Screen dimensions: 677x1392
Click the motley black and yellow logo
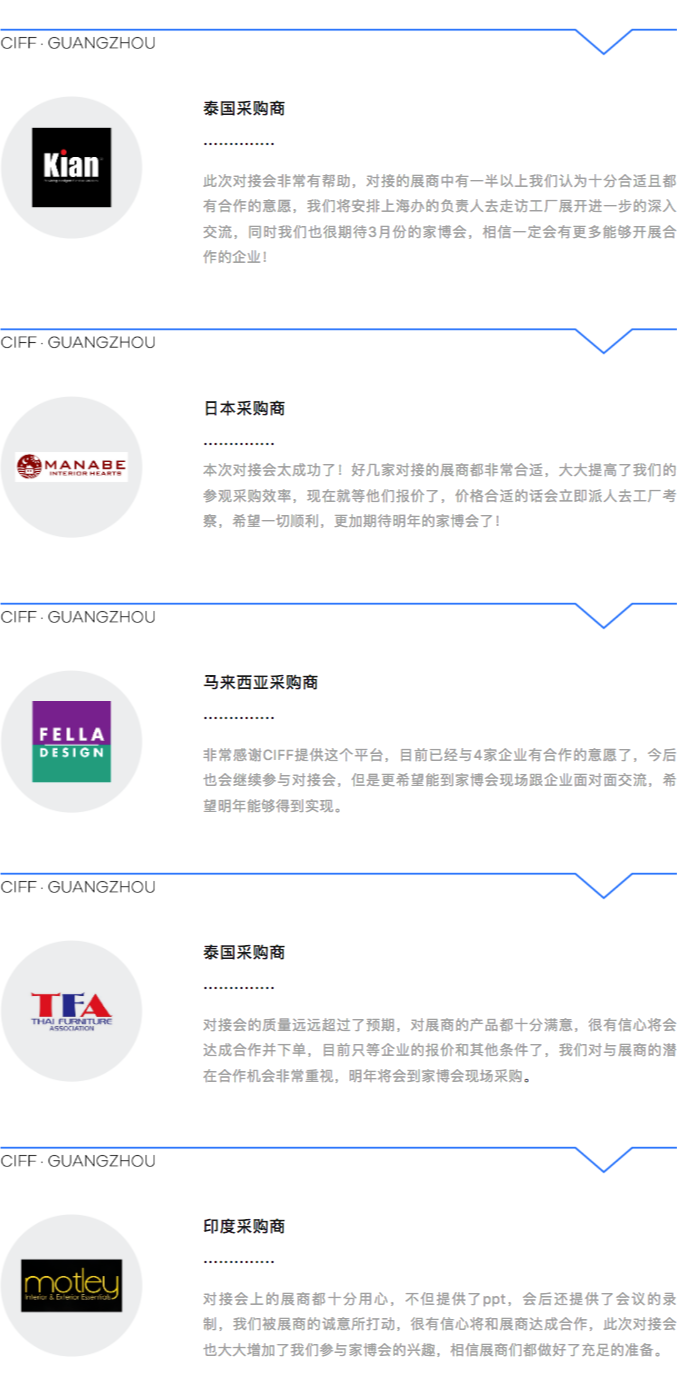(x=71, y=1285)
